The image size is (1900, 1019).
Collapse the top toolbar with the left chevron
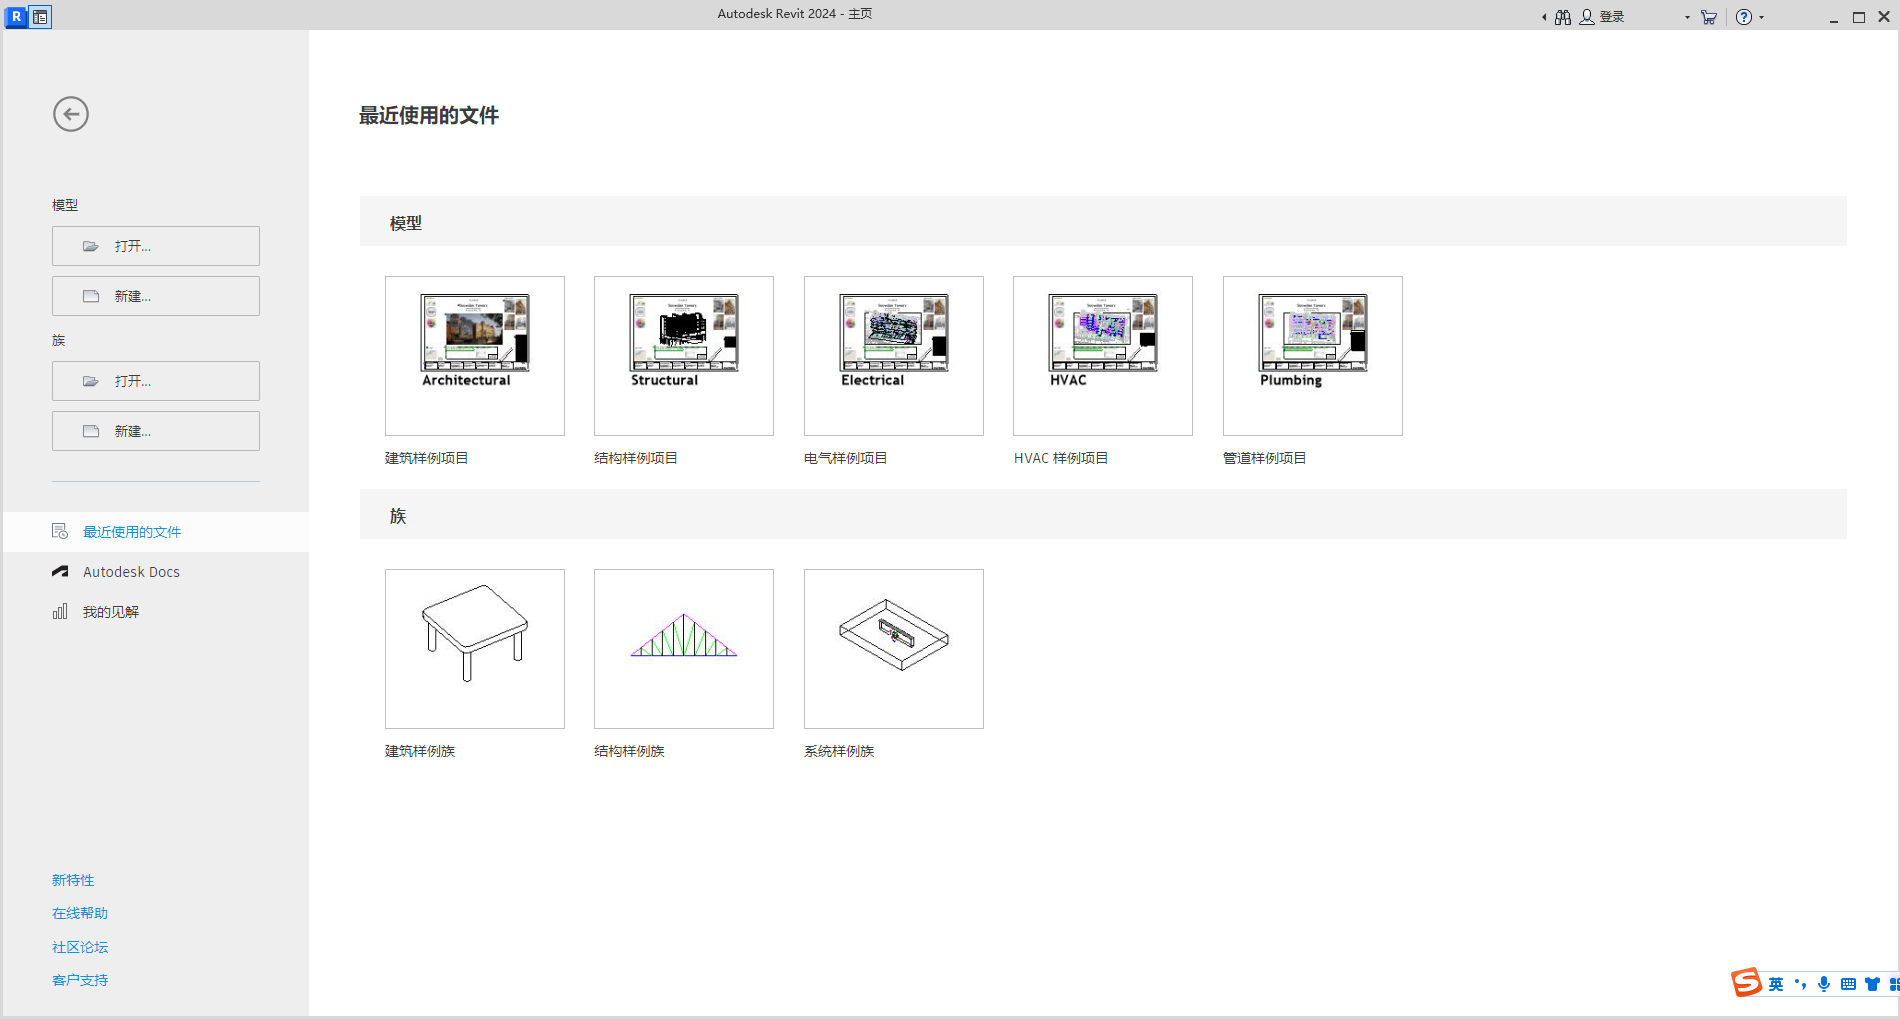(1543, 16)
